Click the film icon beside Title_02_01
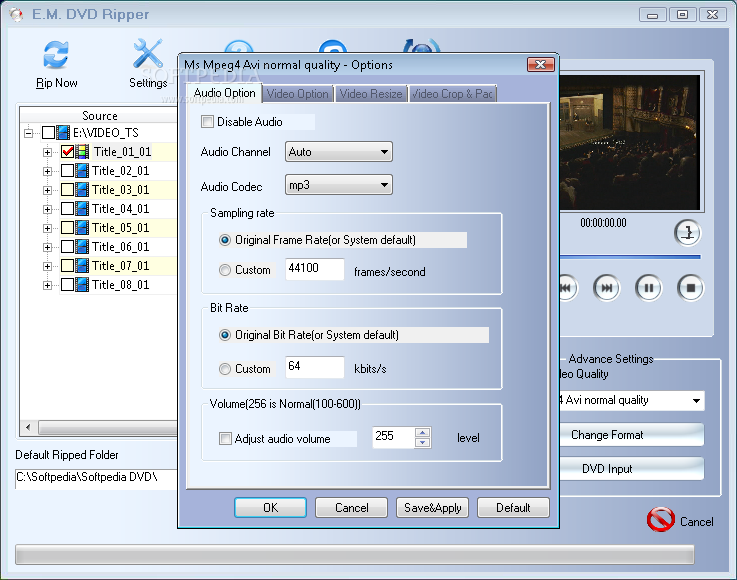This screenshot has height=580, width=737. pyautogui.click(x=82, y=171)
